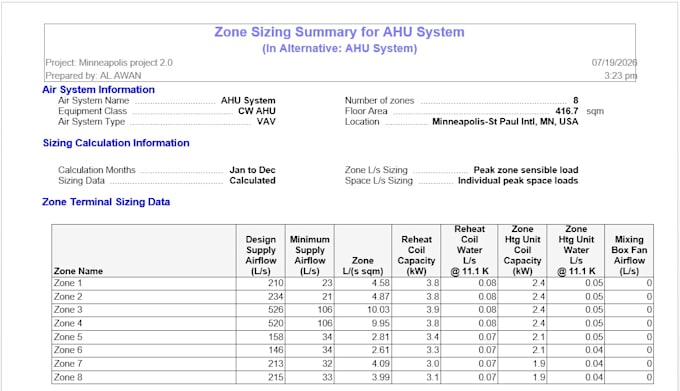The height and width of the screenshot is (391, 680).
Task: Click Zone 3 reheat coil capacity '3.9'
Action: [x=432, y=310]
